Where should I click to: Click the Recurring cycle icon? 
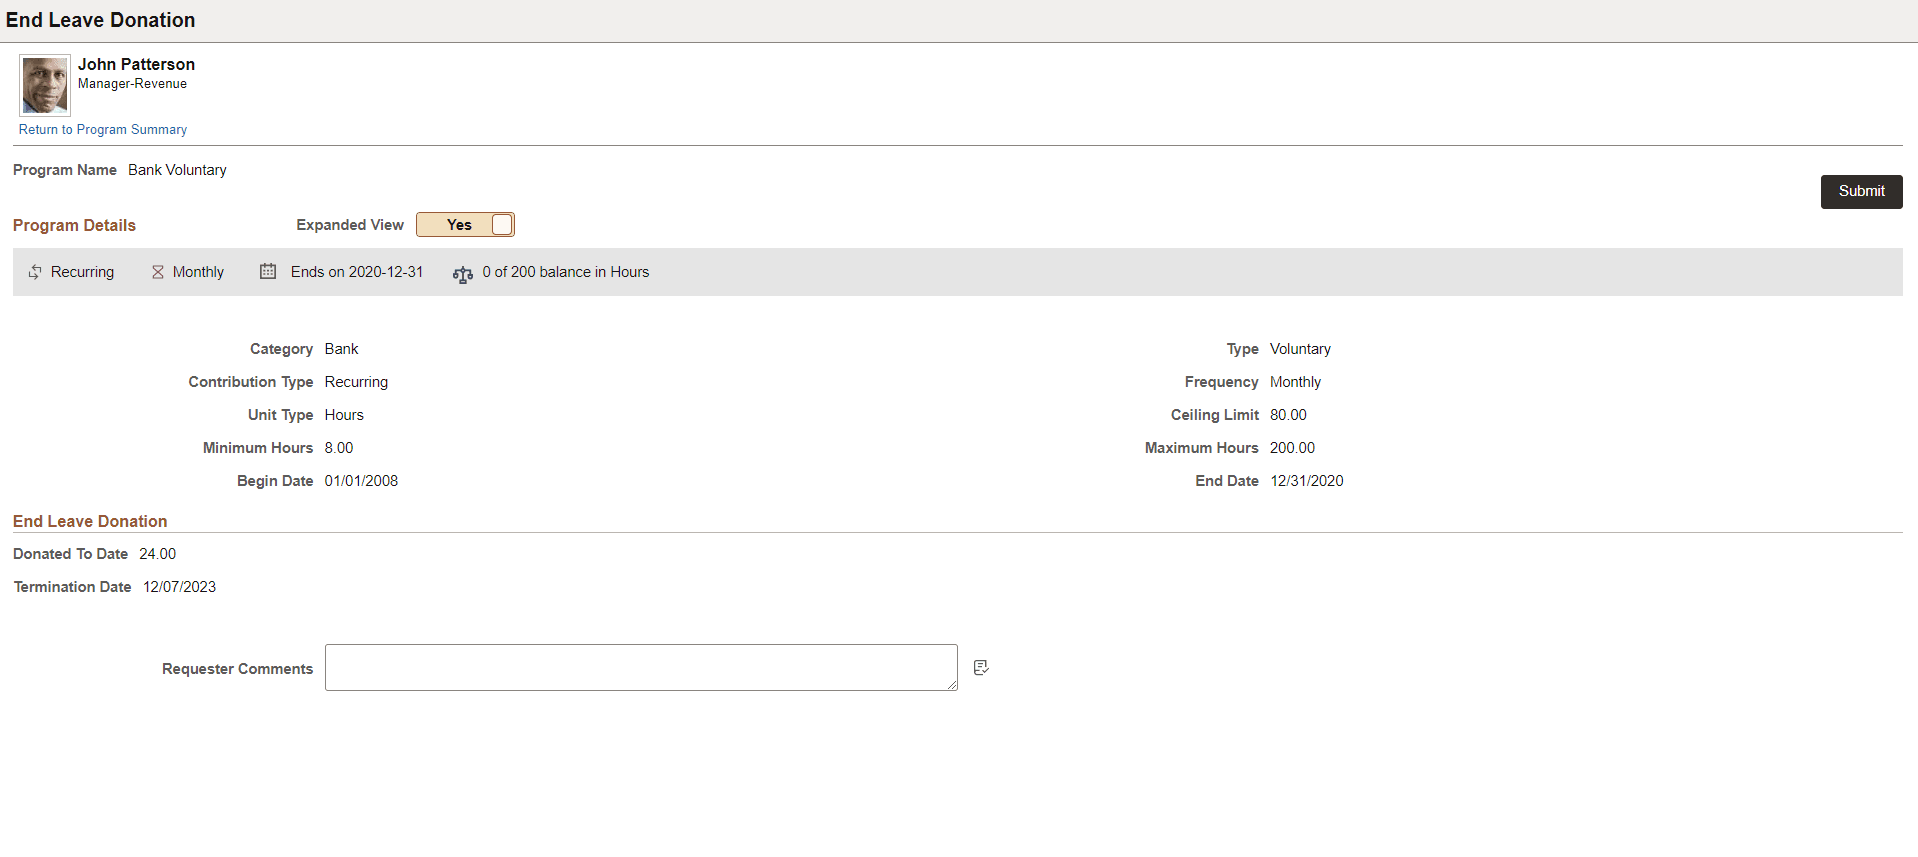[35, 272]
